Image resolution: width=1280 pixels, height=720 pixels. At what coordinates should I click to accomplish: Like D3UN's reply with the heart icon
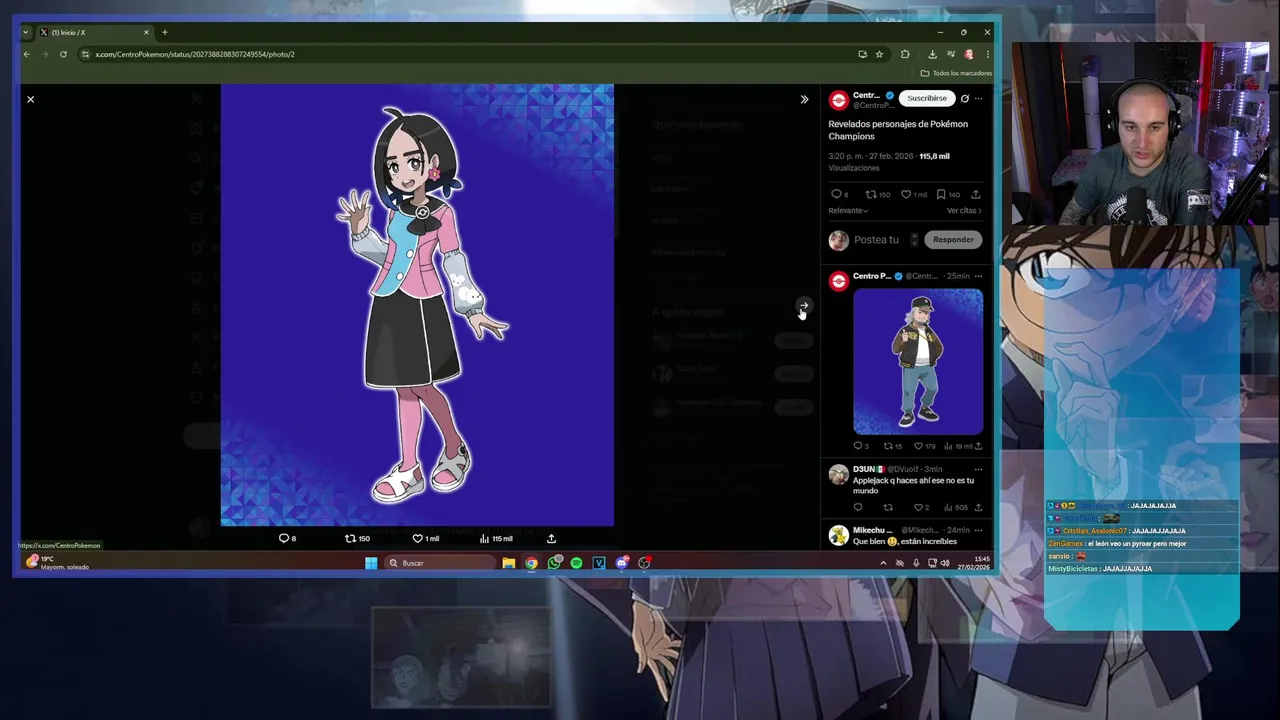click(918, 507)
